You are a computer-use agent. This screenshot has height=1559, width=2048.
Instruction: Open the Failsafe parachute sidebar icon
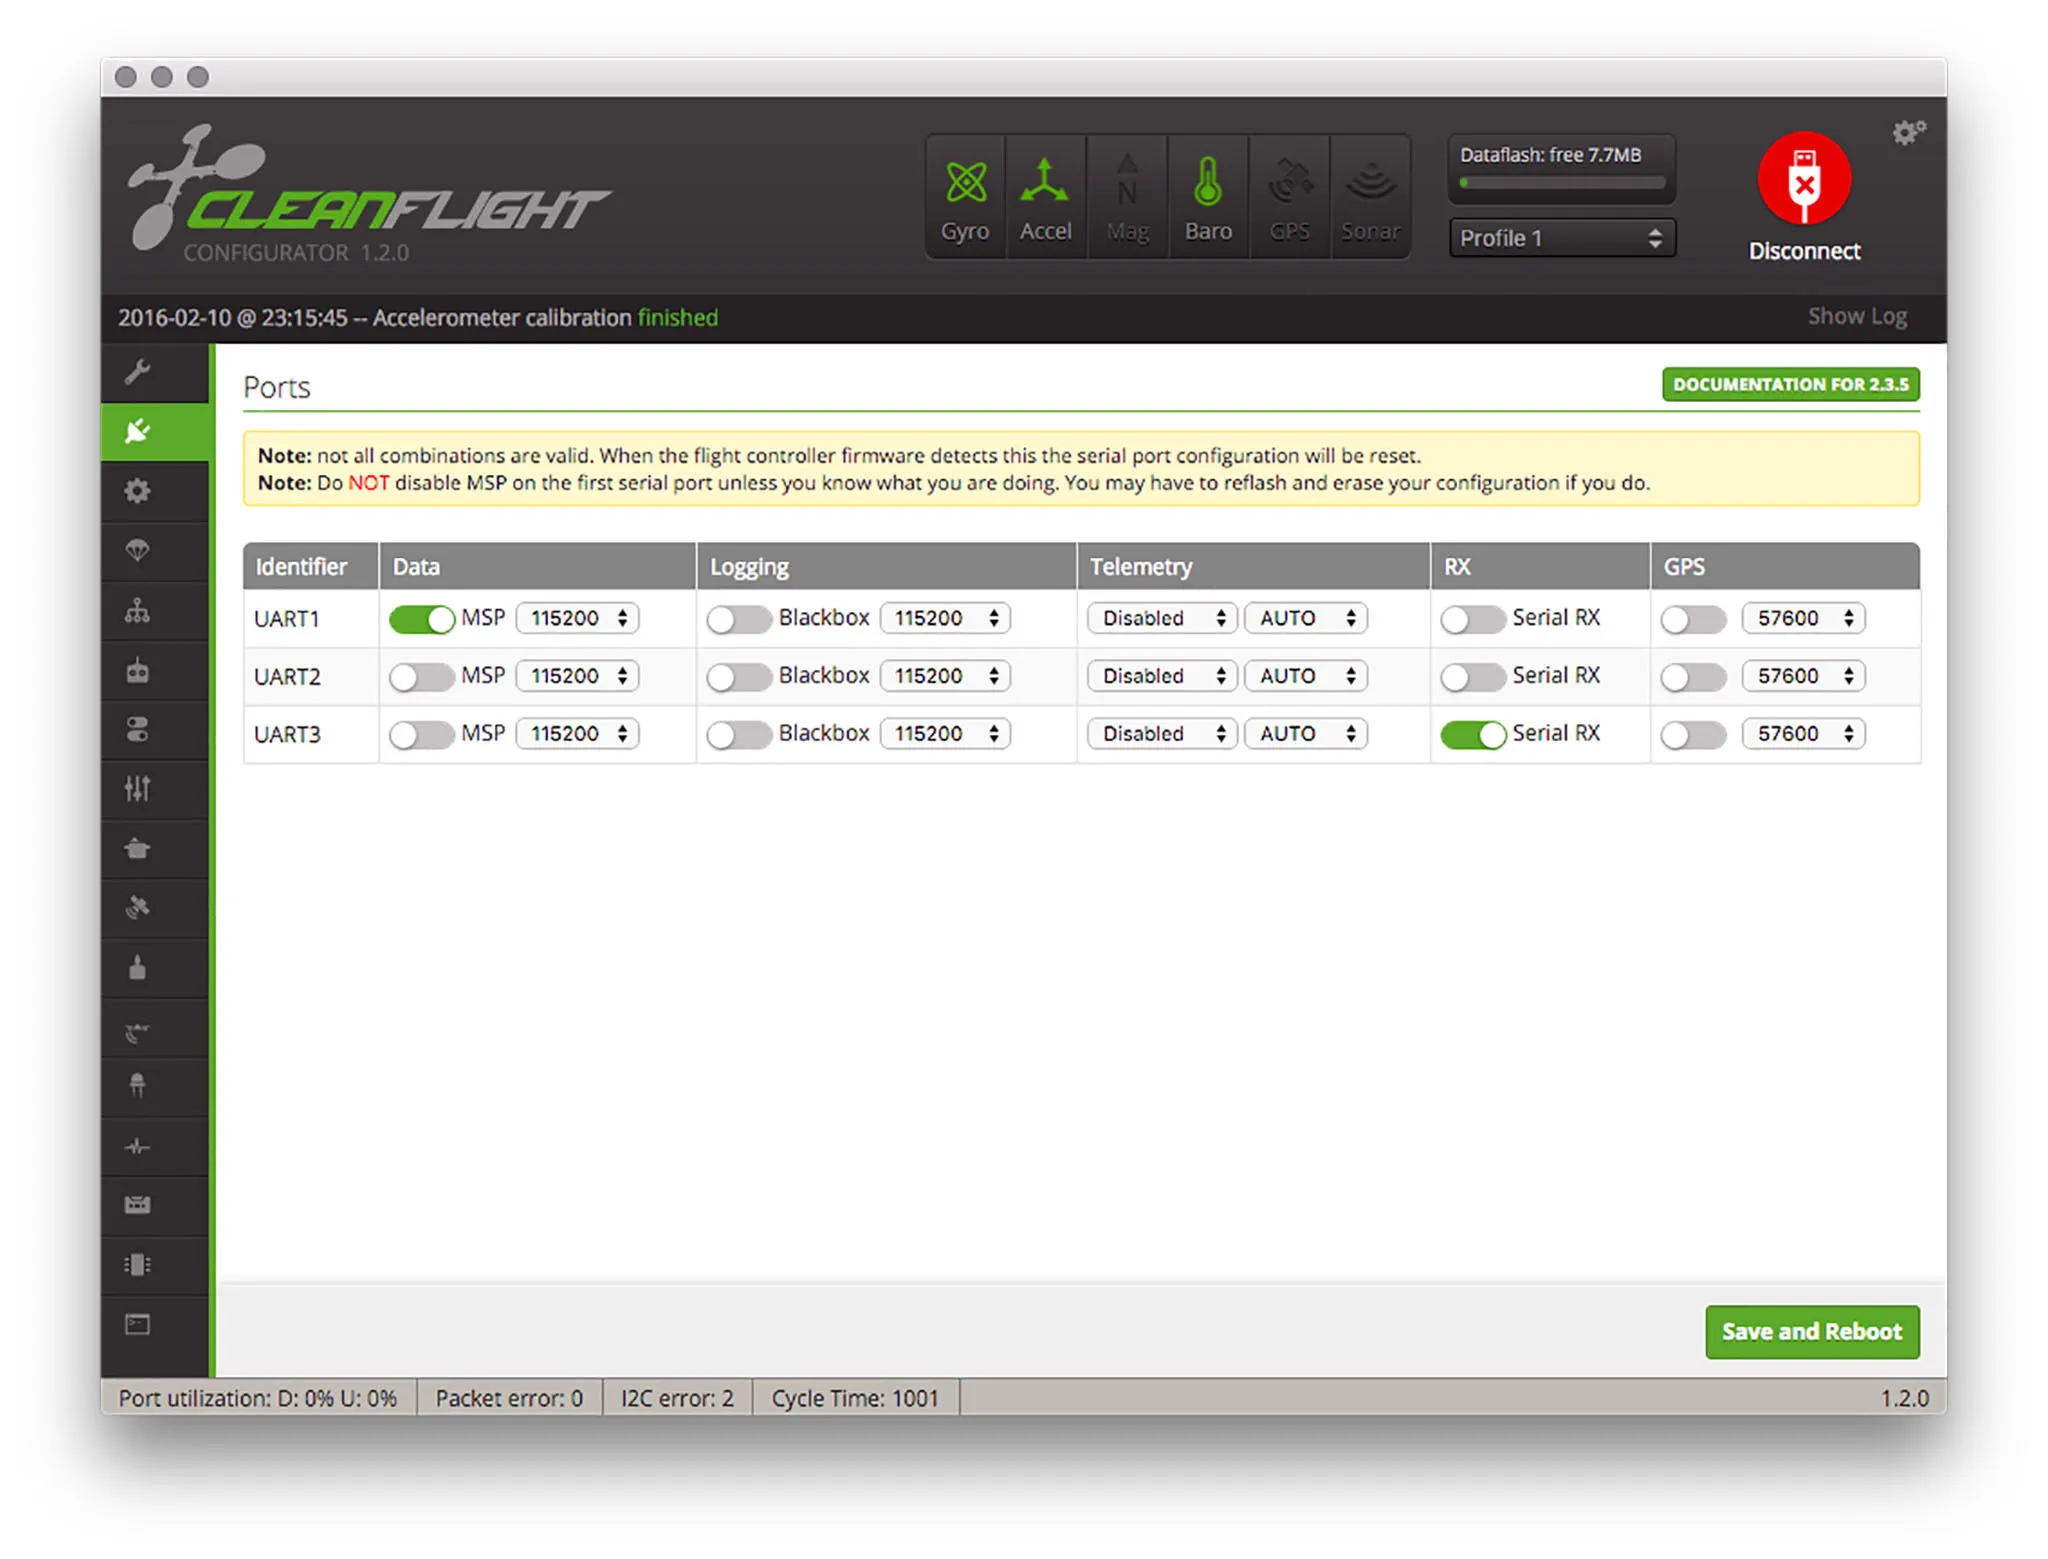[x=138, y=551]
